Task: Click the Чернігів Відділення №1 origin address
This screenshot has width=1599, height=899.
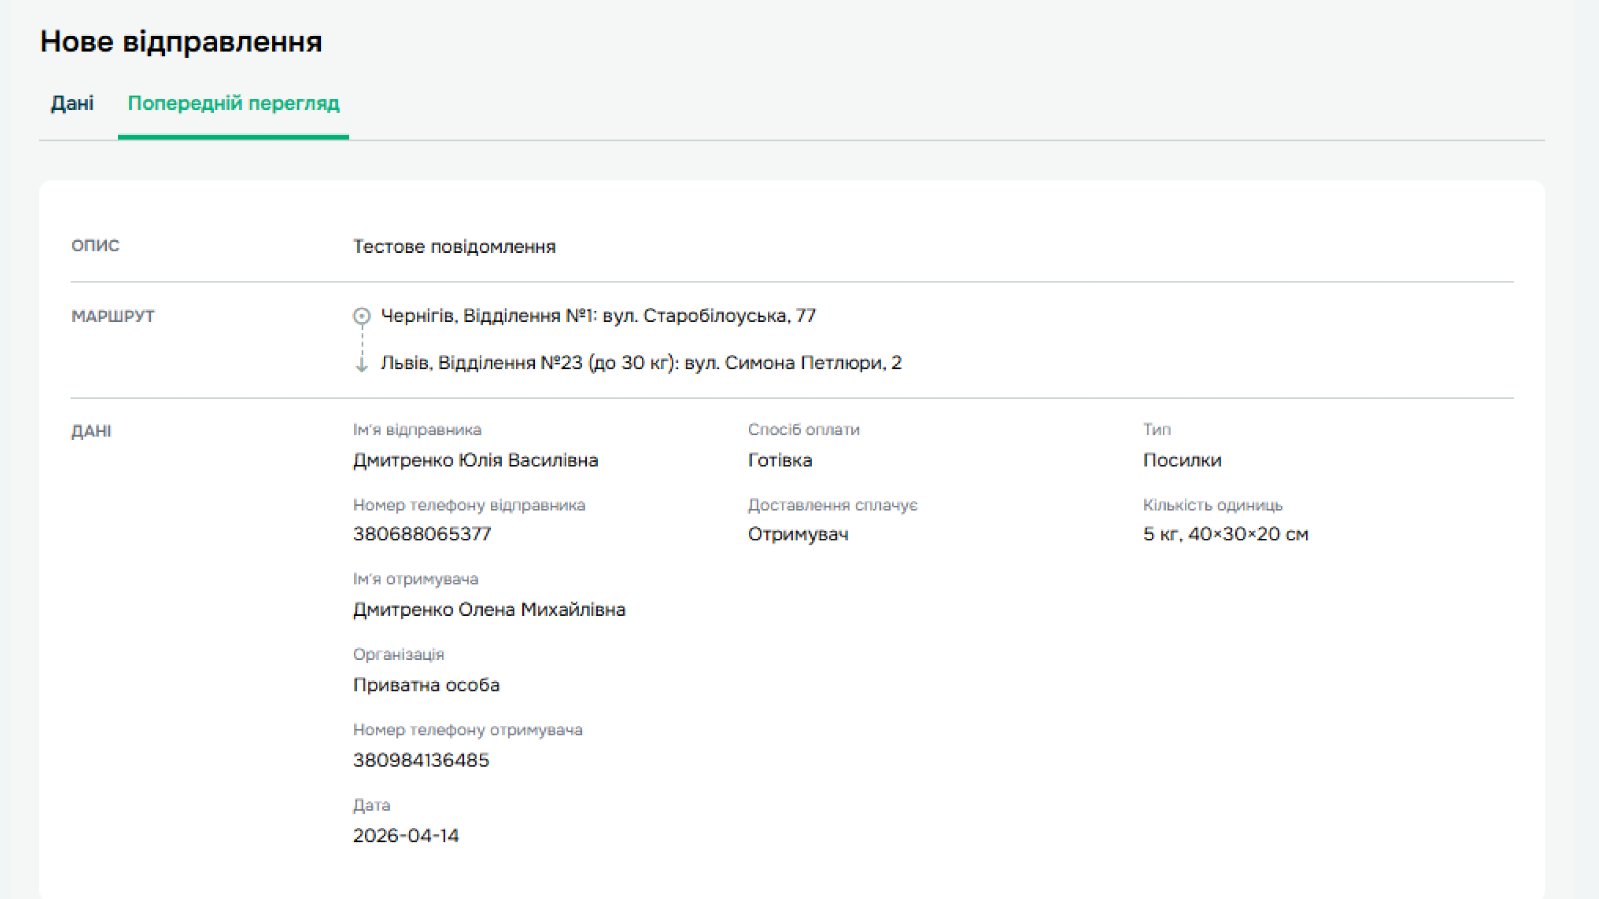Action: point(598,316)
